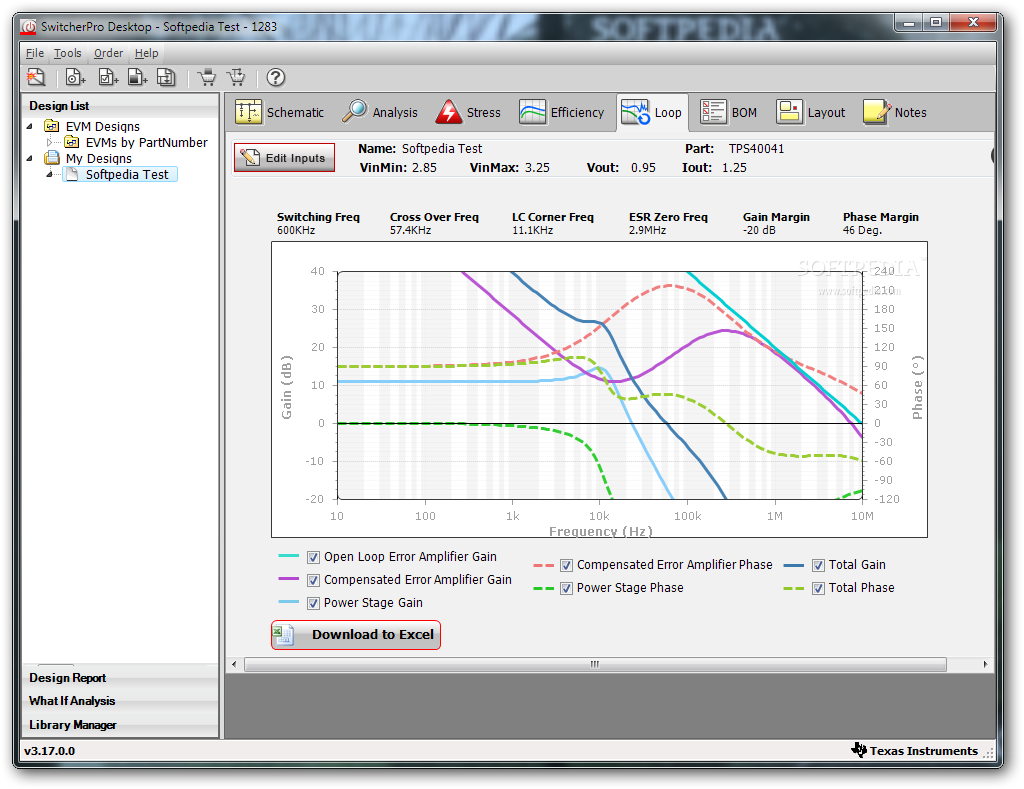Toggle Compensated Error Amplifier Phase checkbox

566,565
